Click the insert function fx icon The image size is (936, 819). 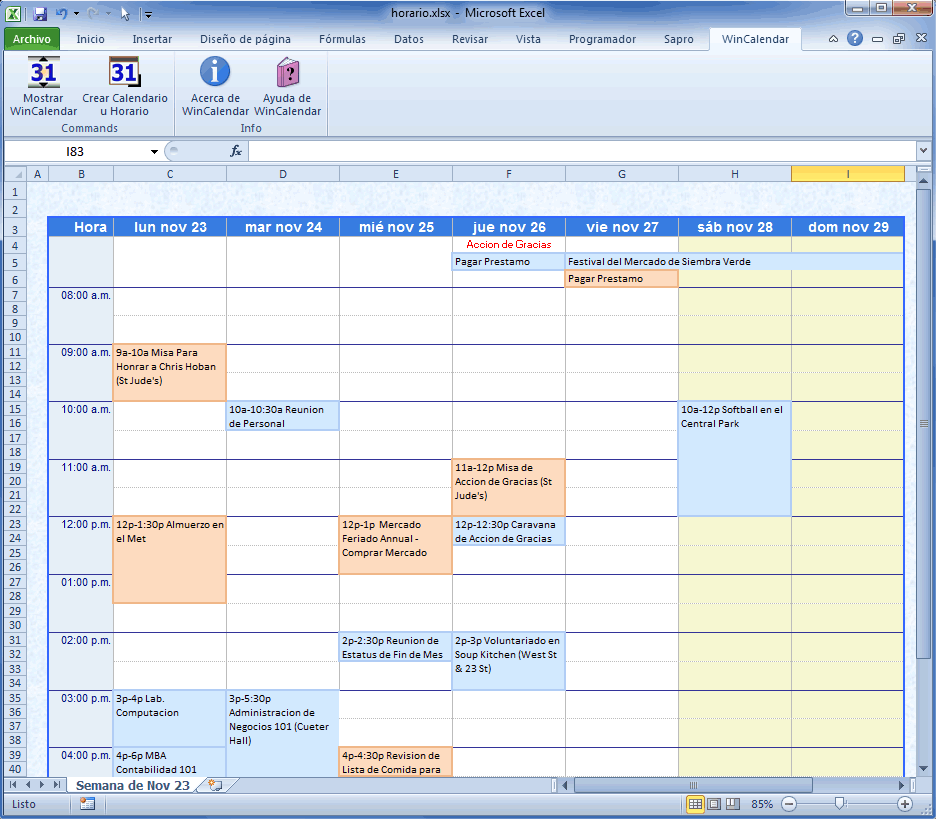[236, 151]
